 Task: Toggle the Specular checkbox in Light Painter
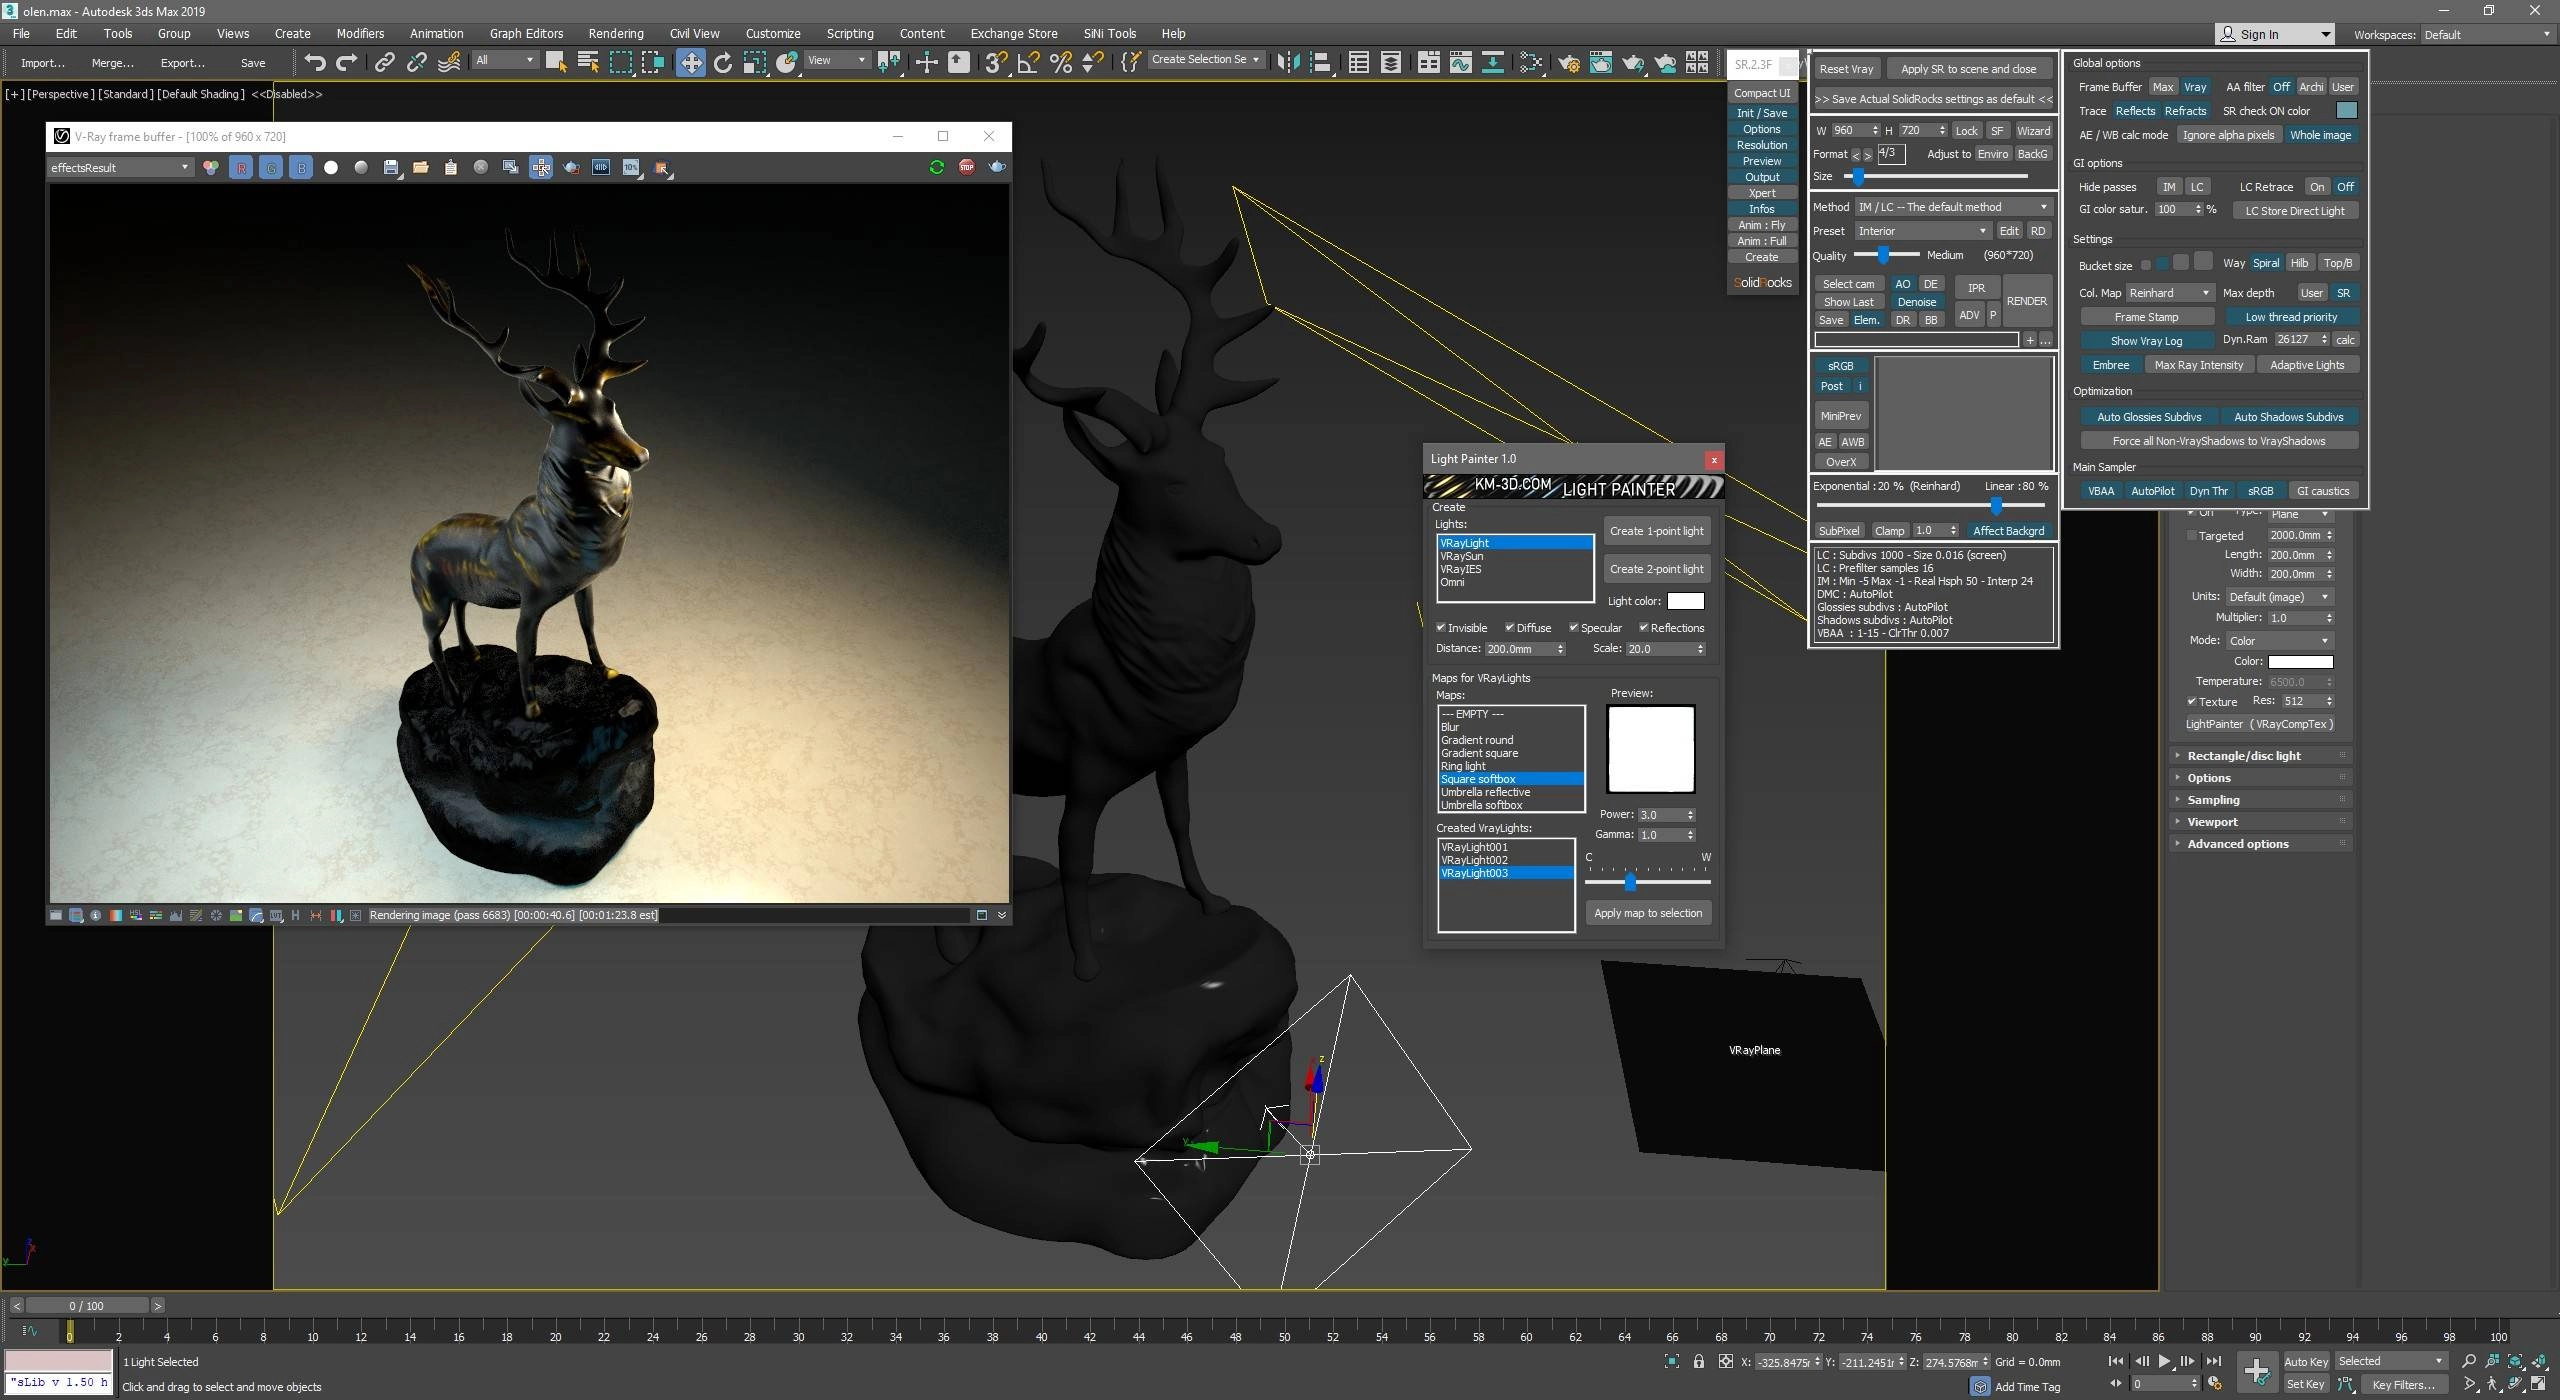(x=1573, y=627)
